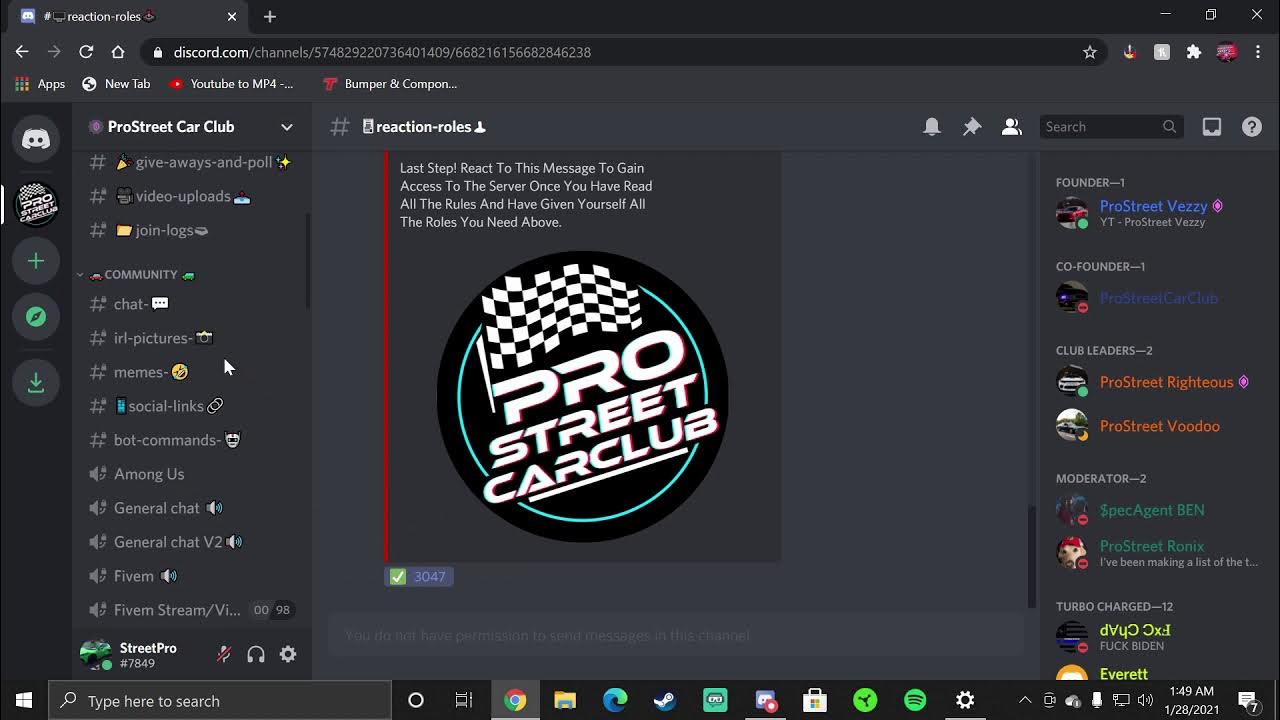1280x720 pixels.
Task: Click the Discord search field
Action: 1110,127
